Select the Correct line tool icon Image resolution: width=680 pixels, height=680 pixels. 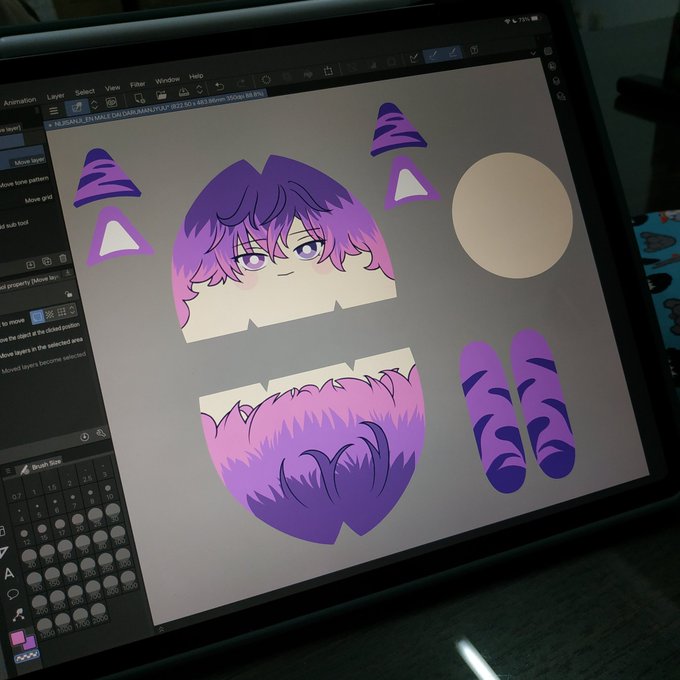[x=18, y=614]
